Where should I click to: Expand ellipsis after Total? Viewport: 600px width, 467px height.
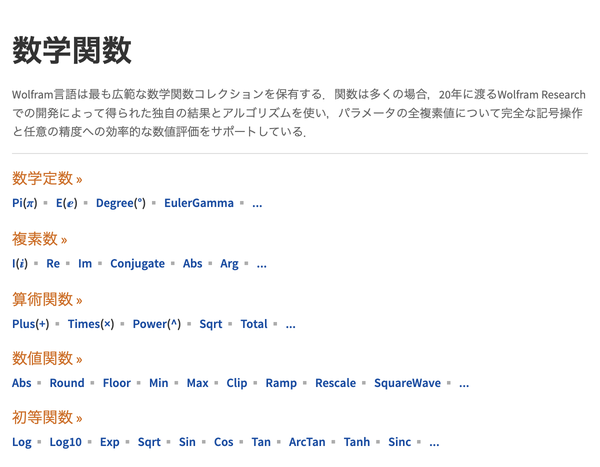pos(290,325)
